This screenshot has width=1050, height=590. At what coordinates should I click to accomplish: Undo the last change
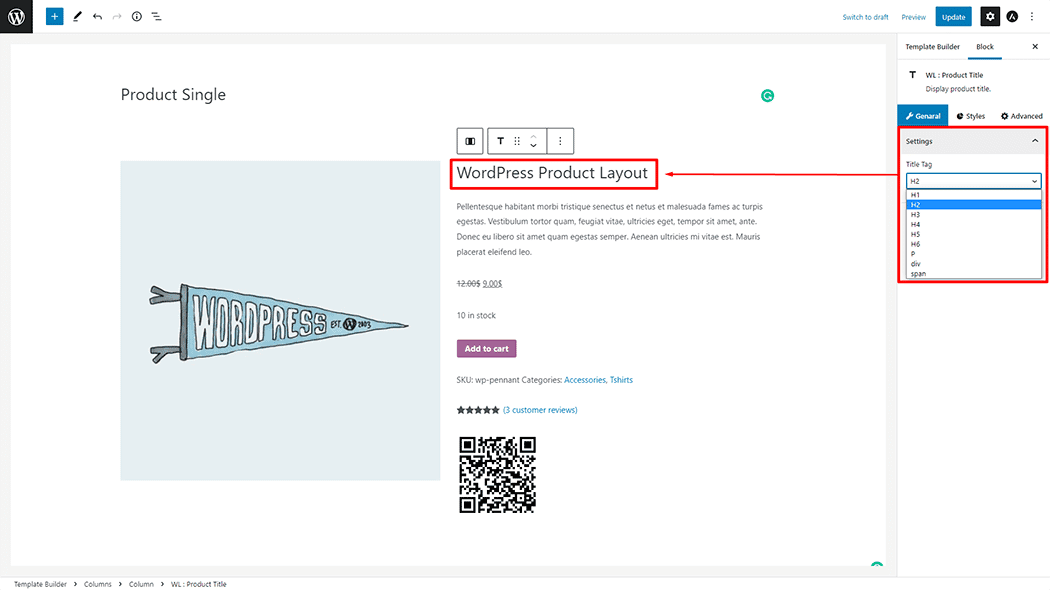coord(97,16)
